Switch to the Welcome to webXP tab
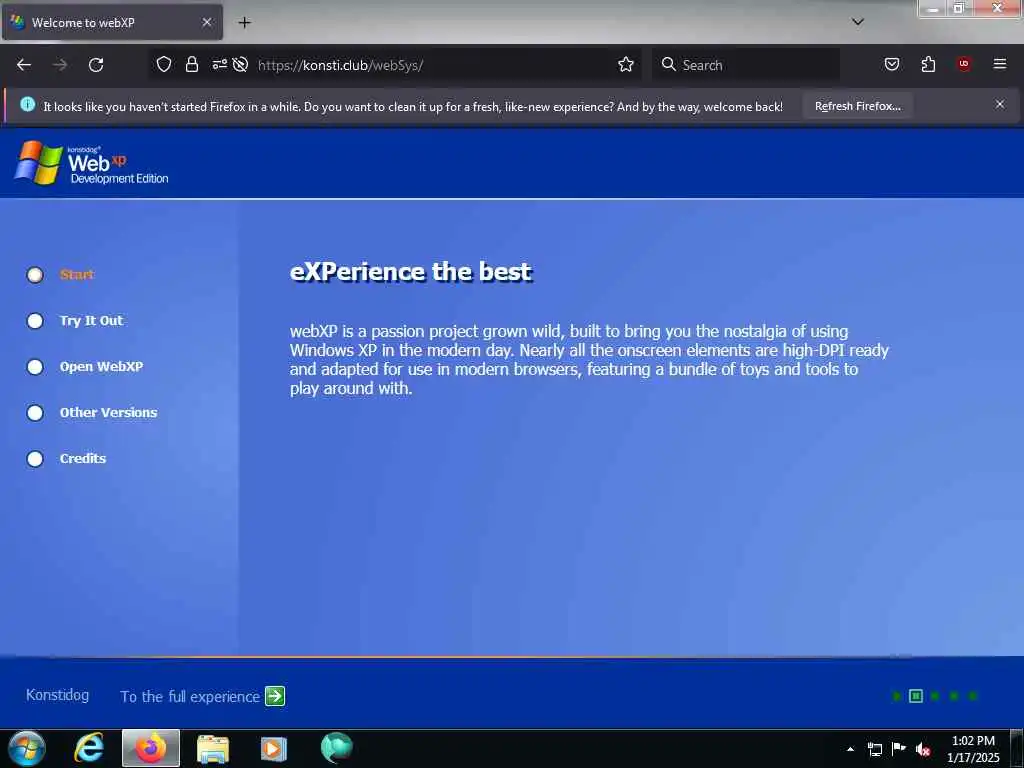1024x768 pixels. tap(112, 22)
